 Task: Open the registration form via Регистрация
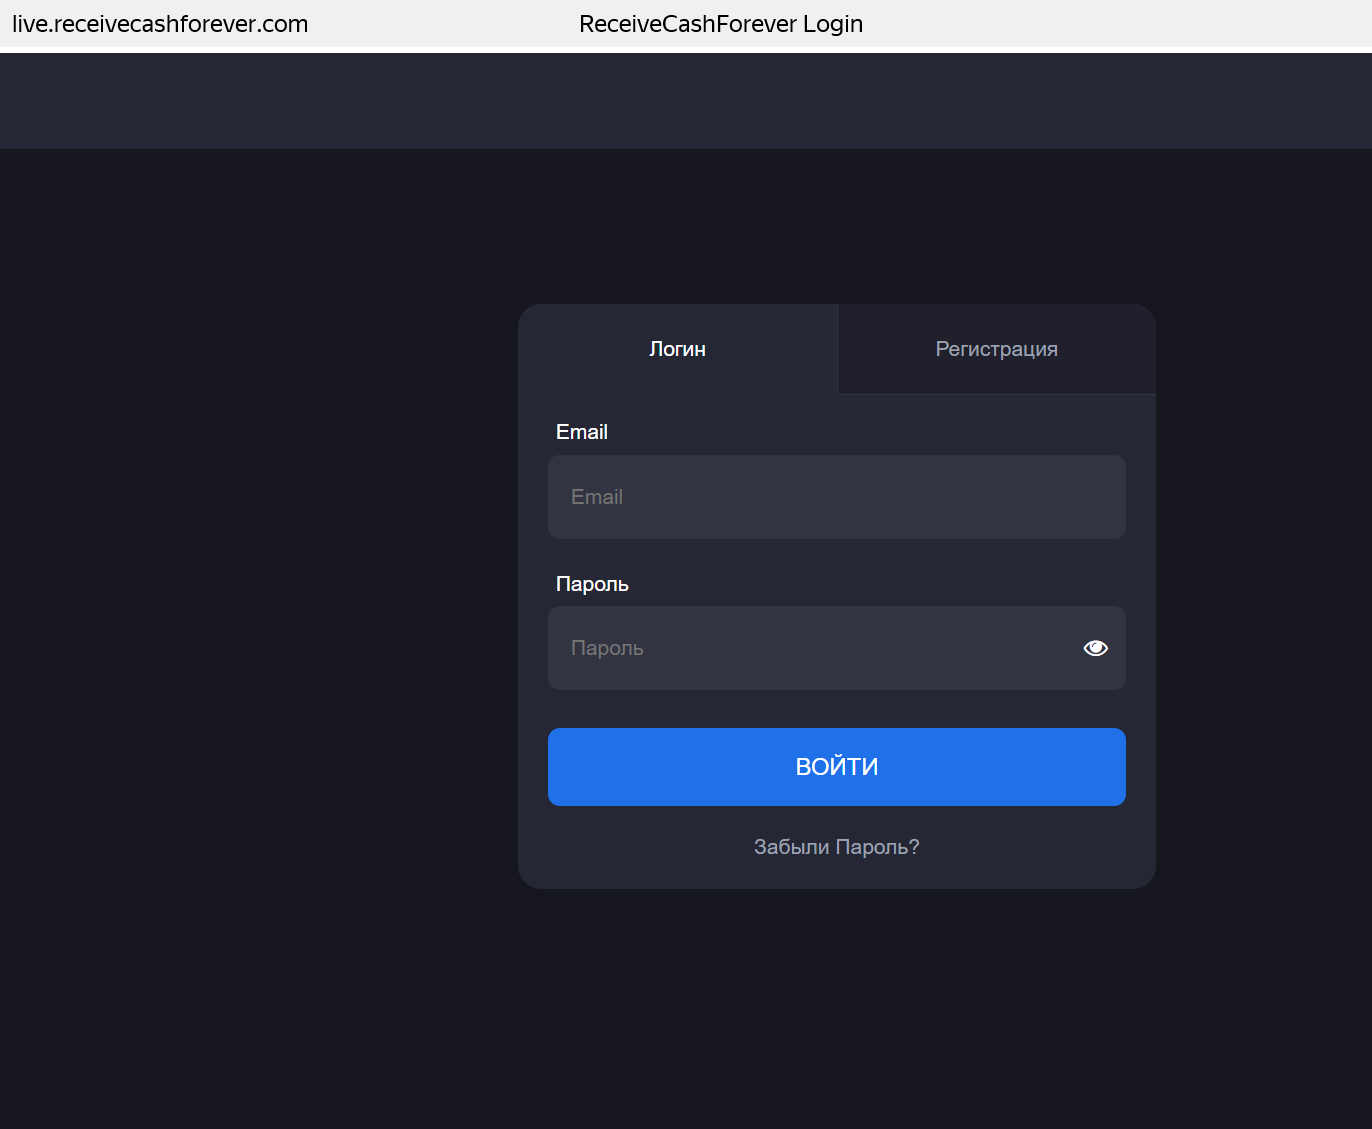996,349
